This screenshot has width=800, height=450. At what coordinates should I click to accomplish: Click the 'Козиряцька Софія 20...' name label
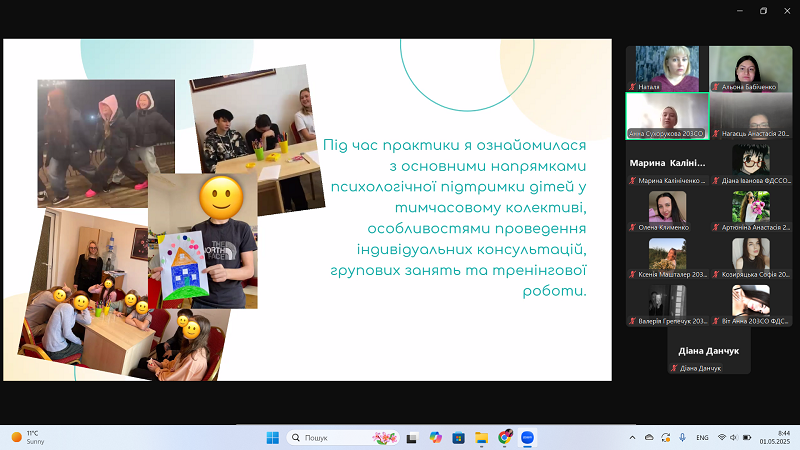click(755, 274)
